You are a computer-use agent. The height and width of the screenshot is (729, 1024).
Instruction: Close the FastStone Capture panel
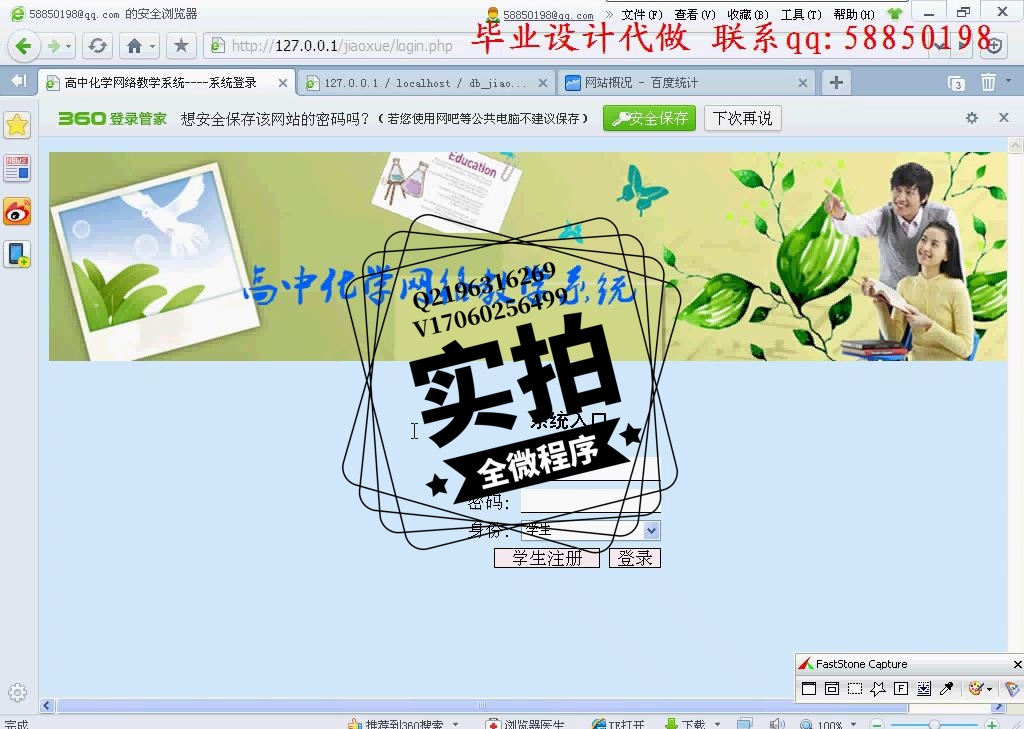coord(1017,664)
